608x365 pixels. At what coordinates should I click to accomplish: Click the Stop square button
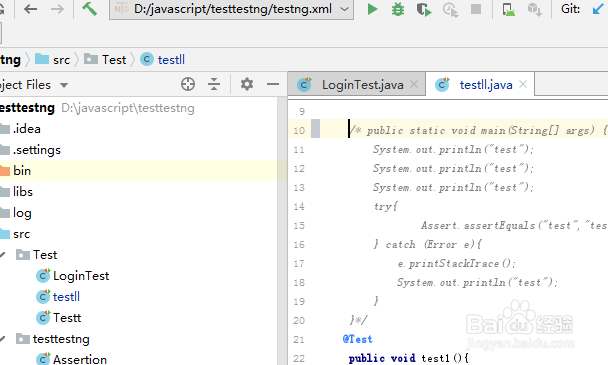[x=476, y=9]
